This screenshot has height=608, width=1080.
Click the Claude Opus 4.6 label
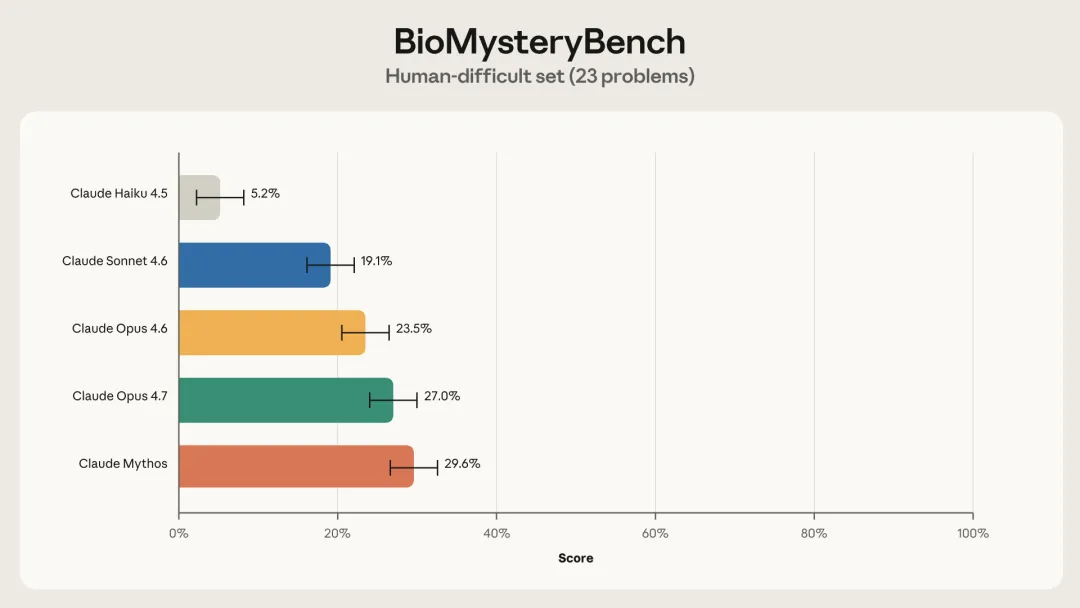[120, 329]
